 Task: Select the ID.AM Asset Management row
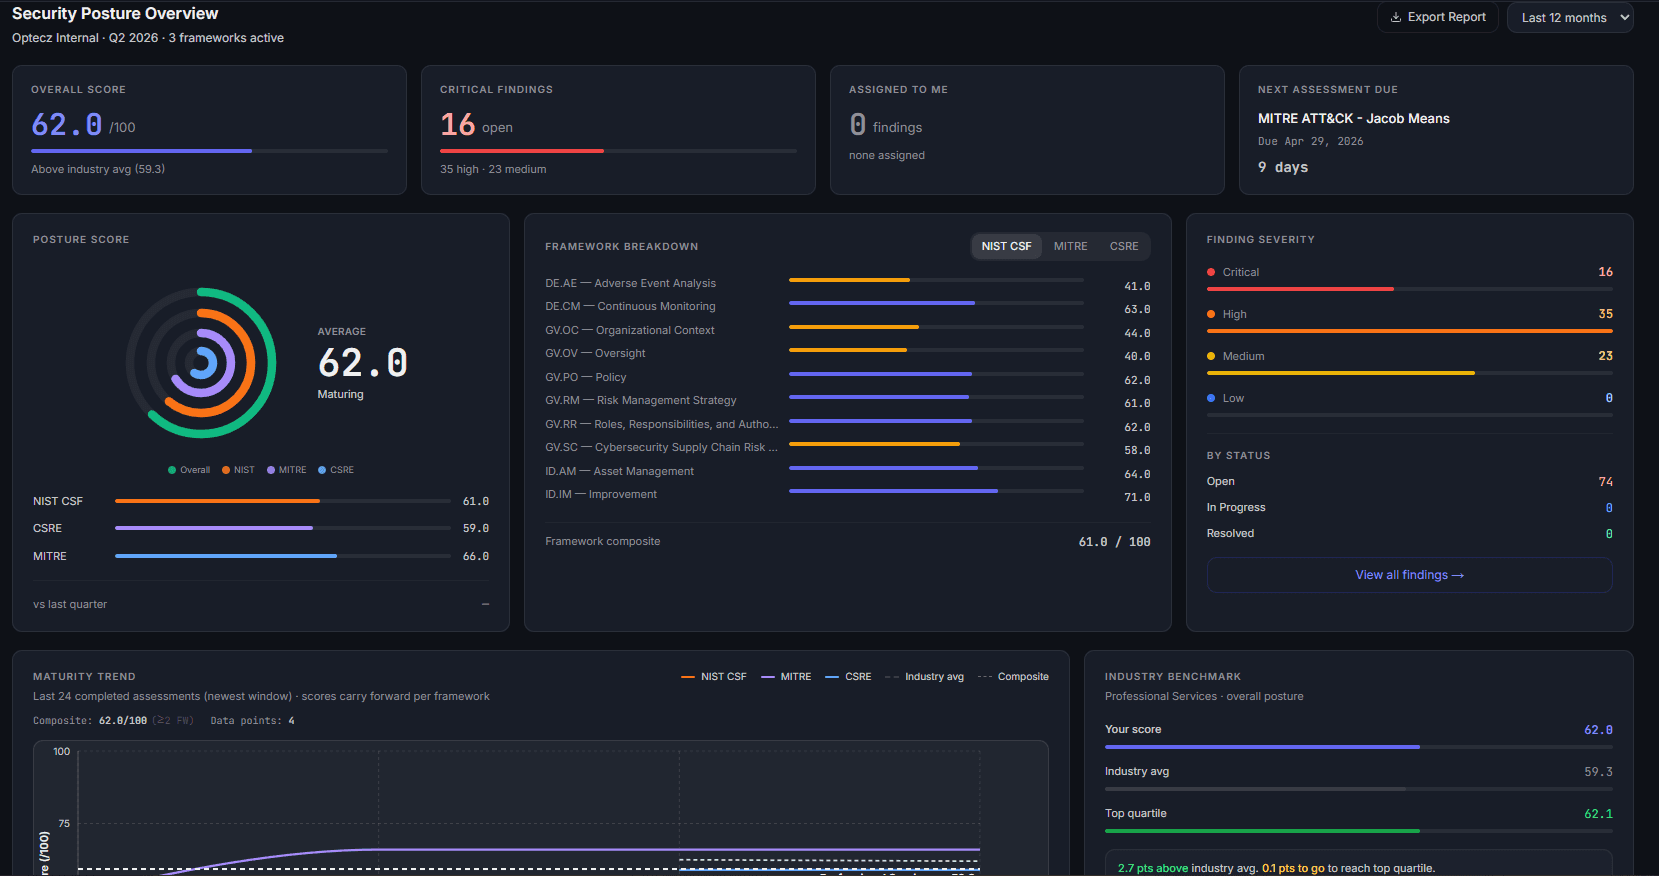click(848, 472)
